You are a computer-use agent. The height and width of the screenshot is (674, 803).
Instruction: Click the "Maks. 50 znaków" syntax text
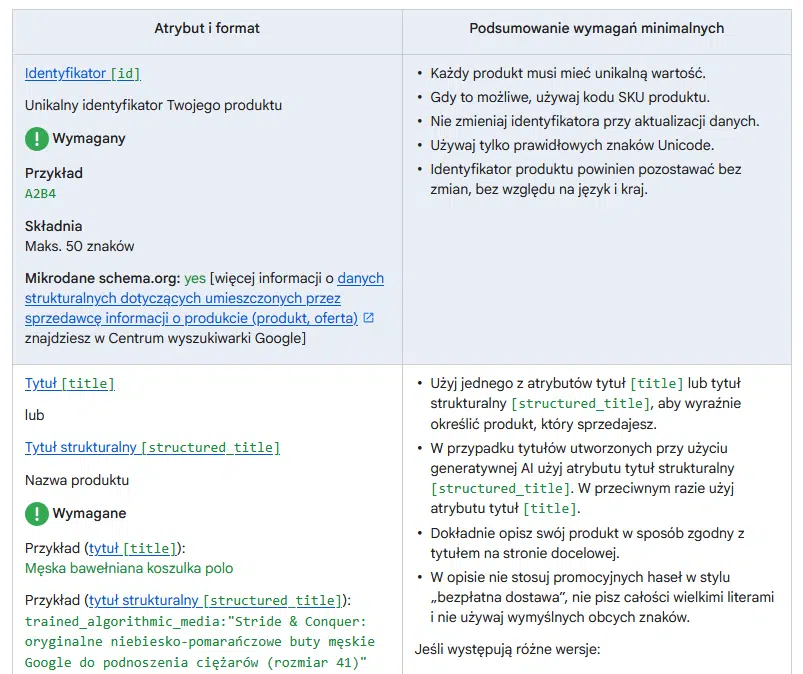pos(79,246)
